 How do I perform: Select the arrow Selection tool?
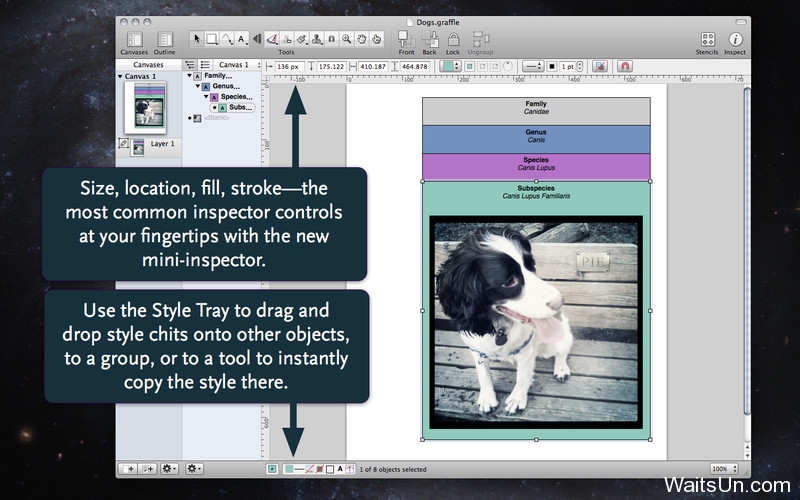pyautogui.click(x=196, y=39)
